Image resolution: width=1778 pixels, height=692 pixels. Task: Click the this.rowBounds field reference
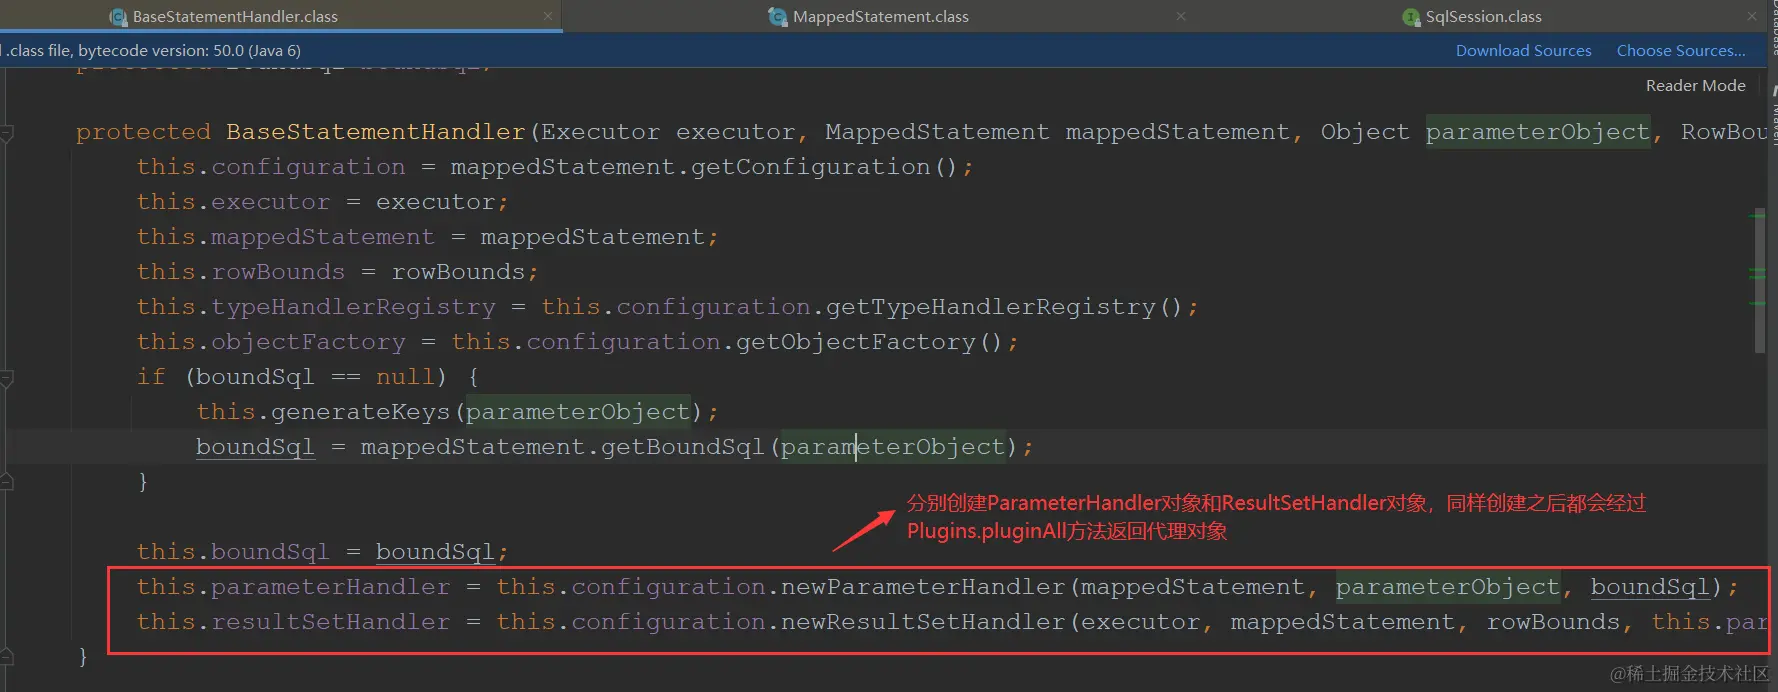(240, 272)
